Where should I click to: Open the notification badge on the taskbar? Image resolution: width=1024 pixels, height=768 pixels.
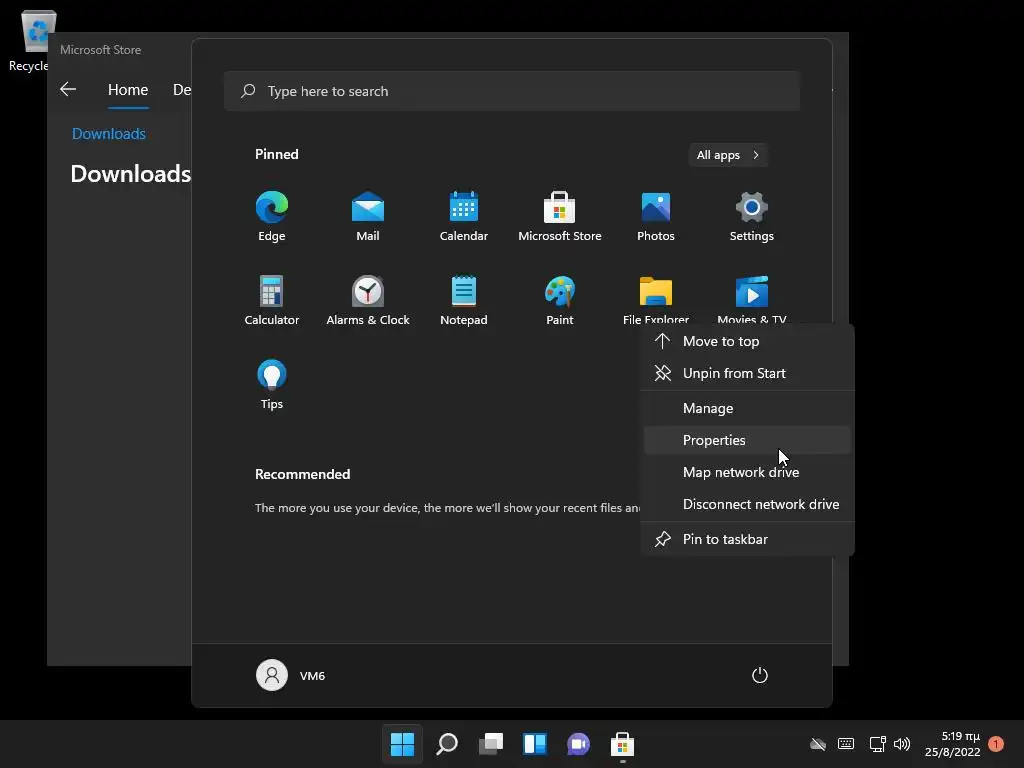[996, 744]
